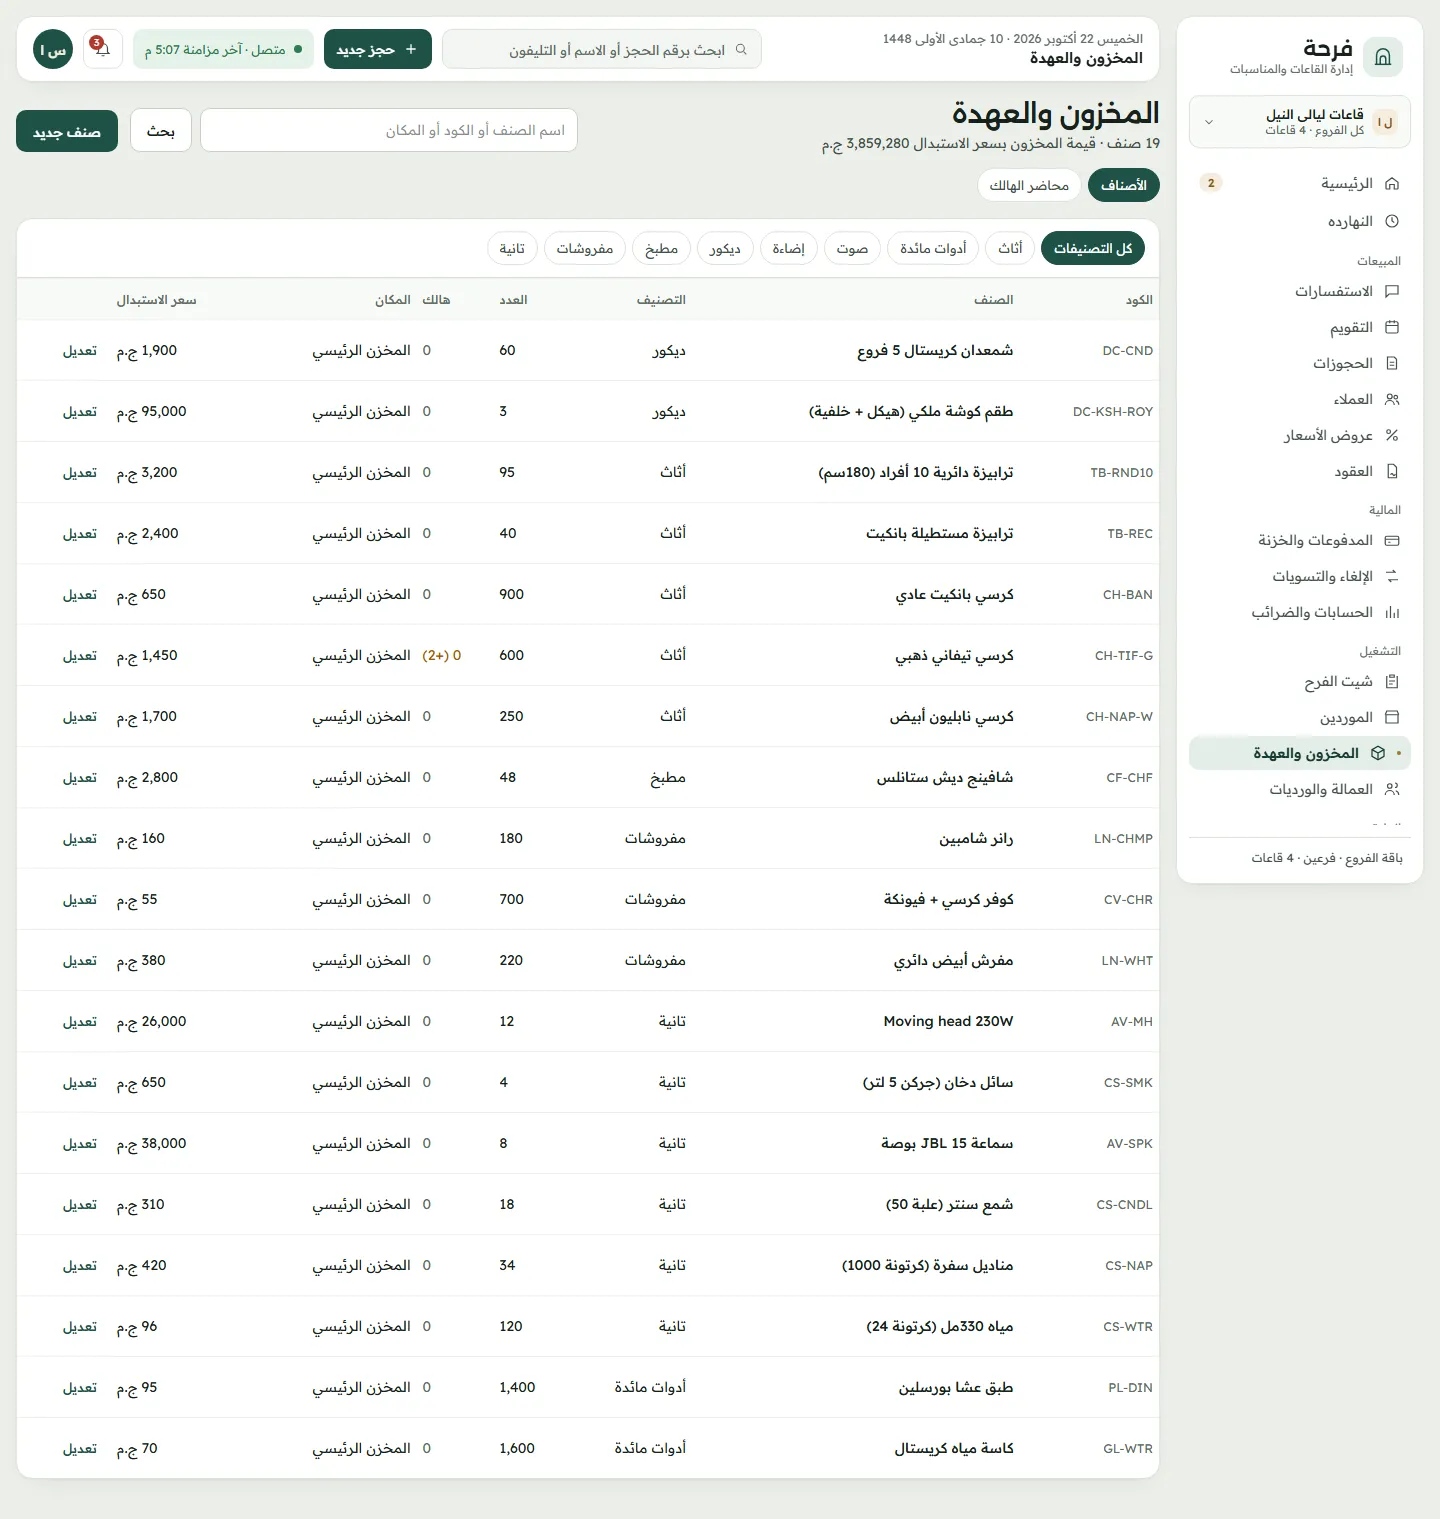Focus the item name or code field
This screenshot has width=1440, height=1519.
point(389,130)
